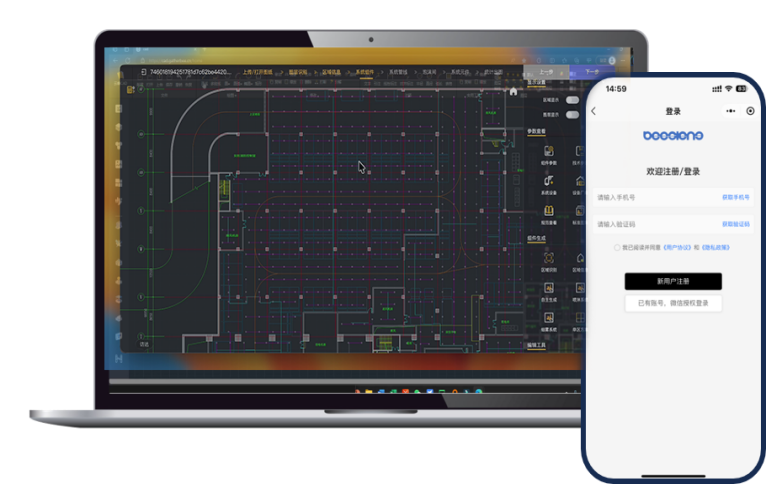Select the 自主生成 generation icon

(x=549, y=288)
